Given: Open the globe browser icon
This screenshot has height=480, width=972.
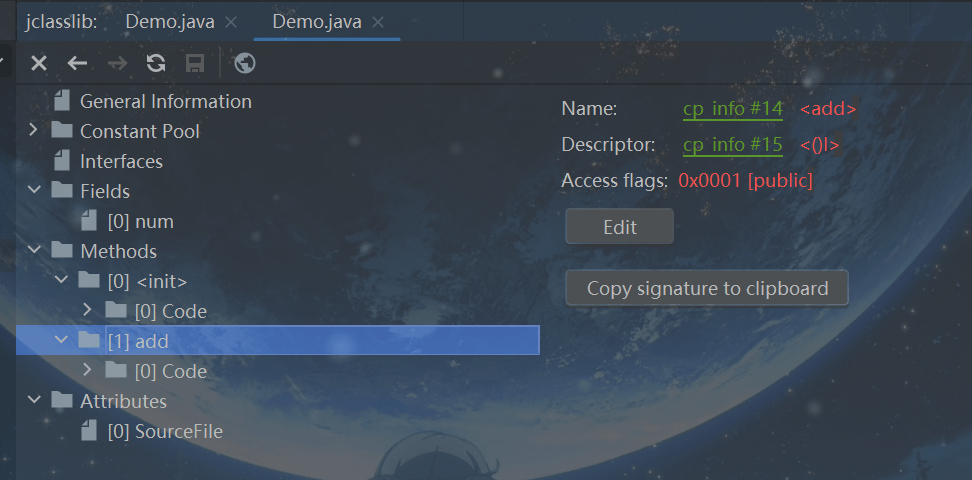Looking at the screenshot, I should coord(245,64).
